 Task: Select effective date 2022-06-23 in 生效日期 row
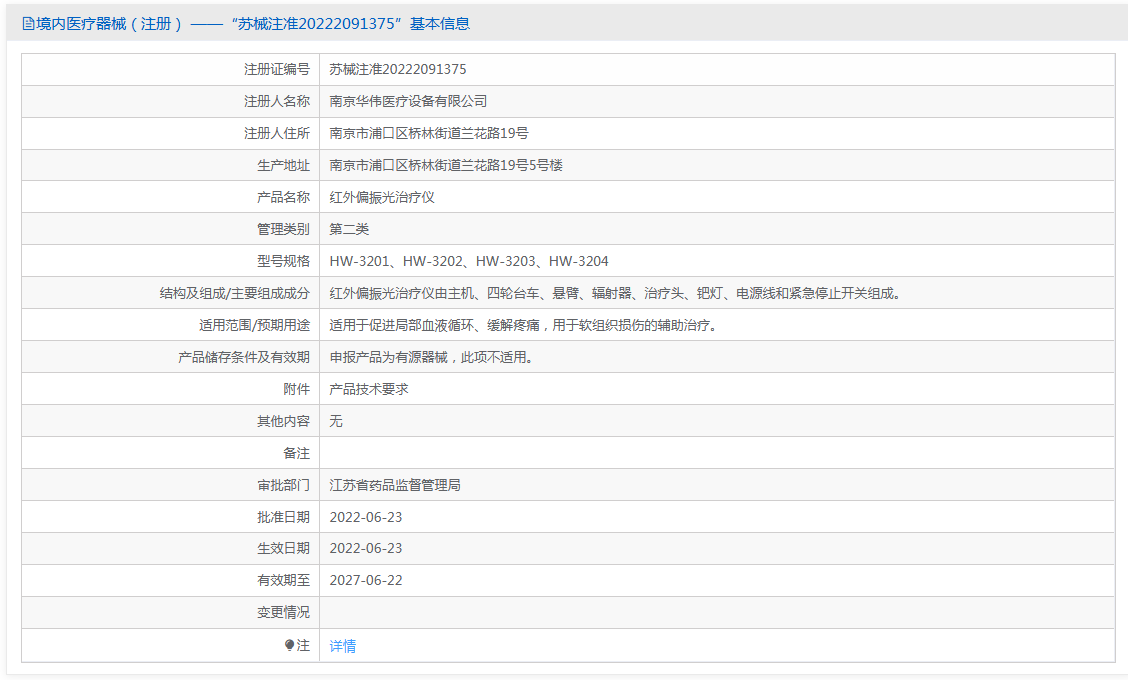click(366, 548)
